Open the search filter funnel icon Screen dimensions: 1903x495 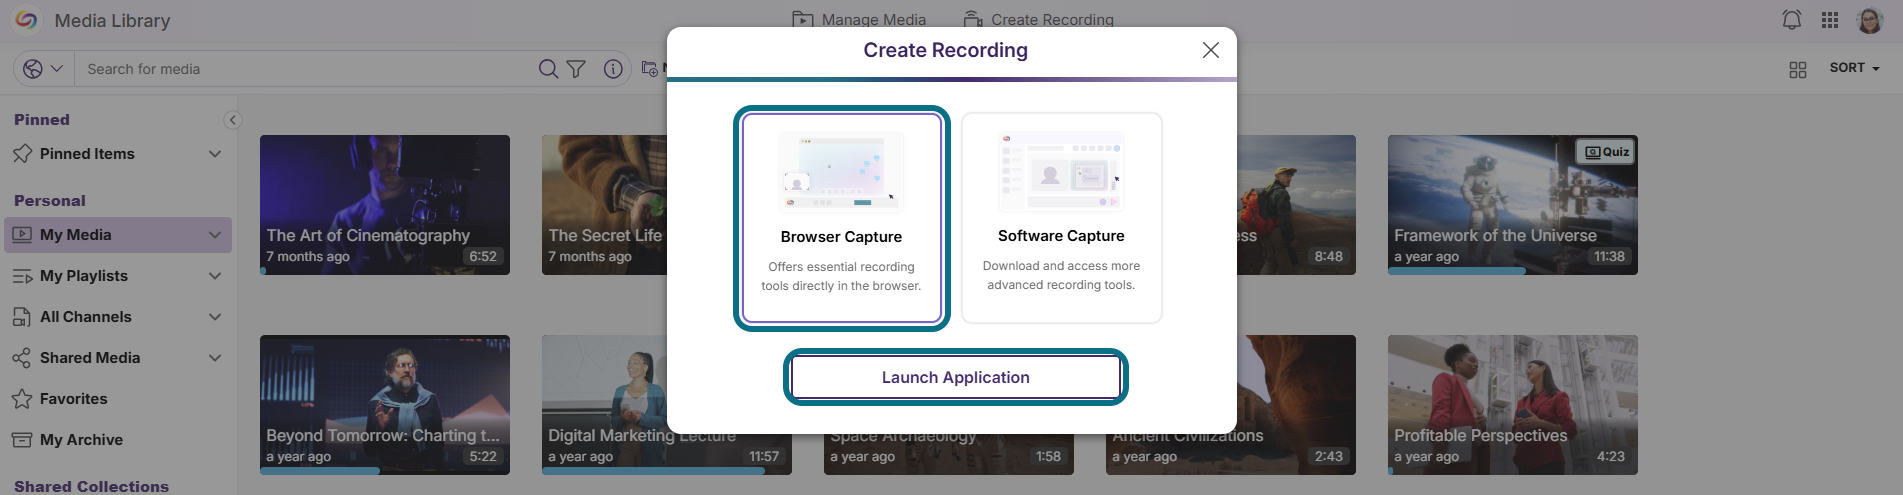[x=576, y=69]
